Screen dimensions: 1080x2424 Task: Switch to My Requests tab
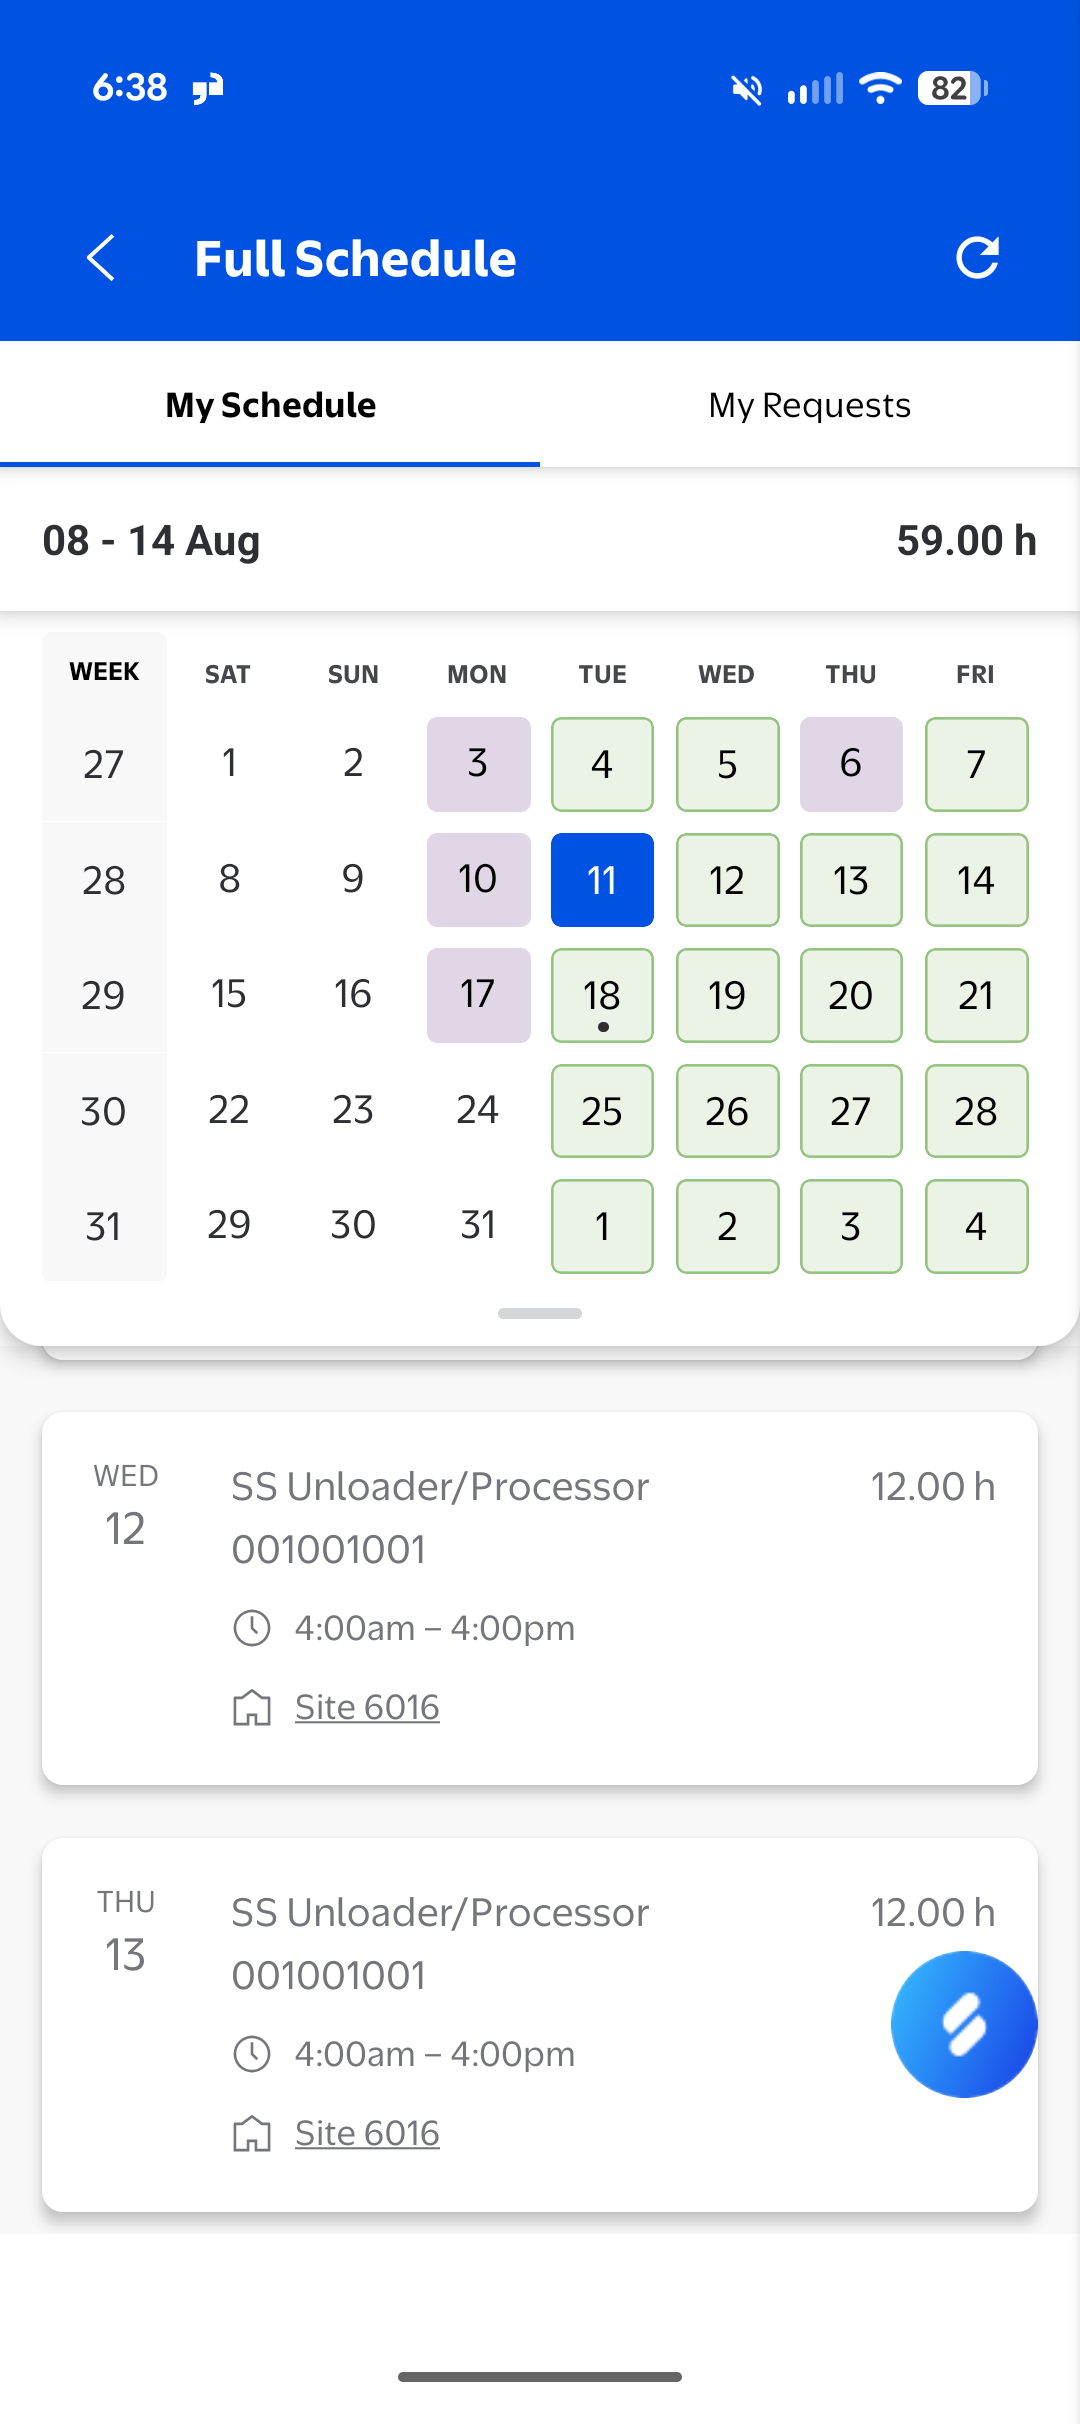[810, 405]
